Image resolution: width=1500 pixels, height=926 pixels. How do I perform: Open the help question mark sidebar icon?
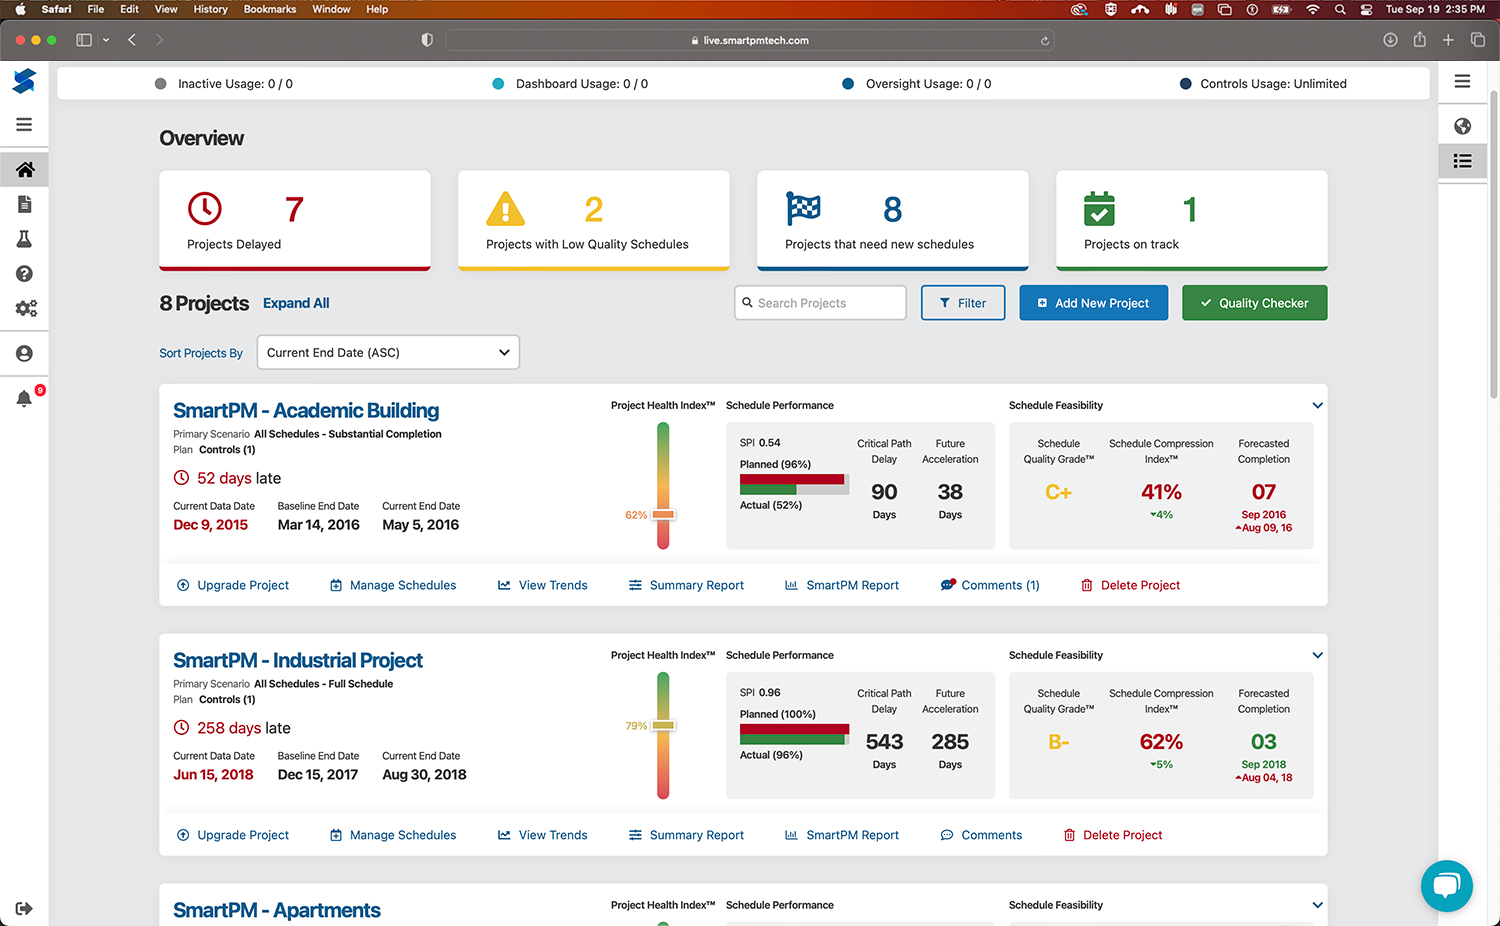[x=24, y=274]
